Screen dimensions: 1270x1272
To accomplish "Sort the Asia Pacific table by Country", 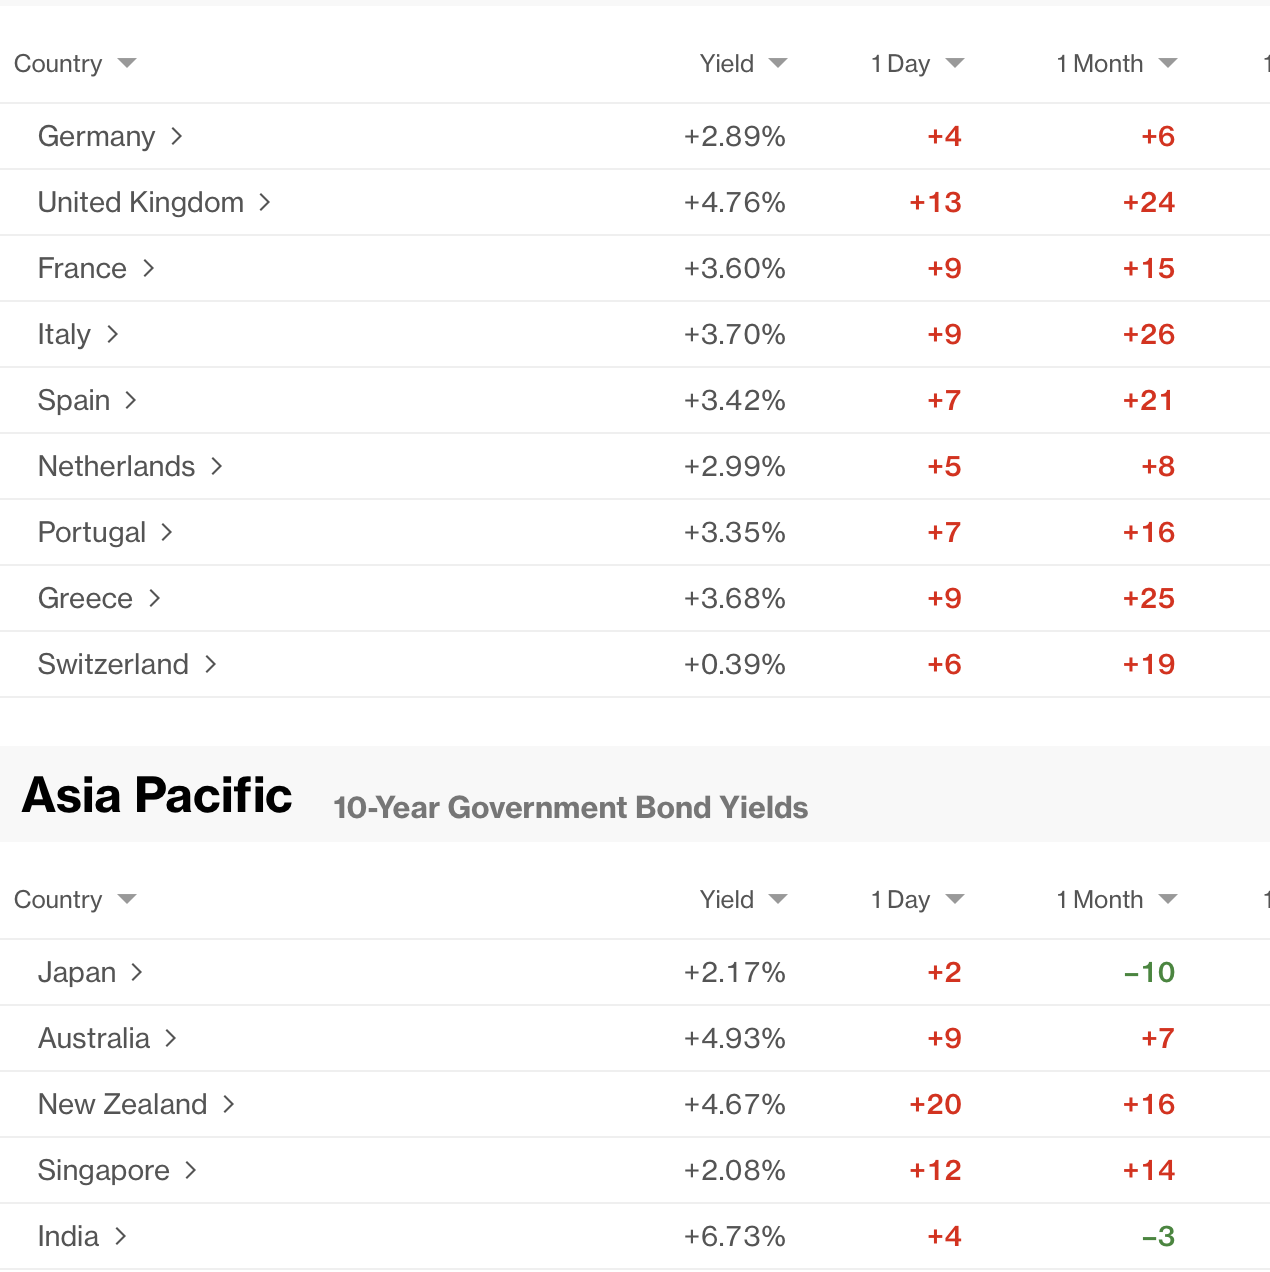I will point(74,900).
